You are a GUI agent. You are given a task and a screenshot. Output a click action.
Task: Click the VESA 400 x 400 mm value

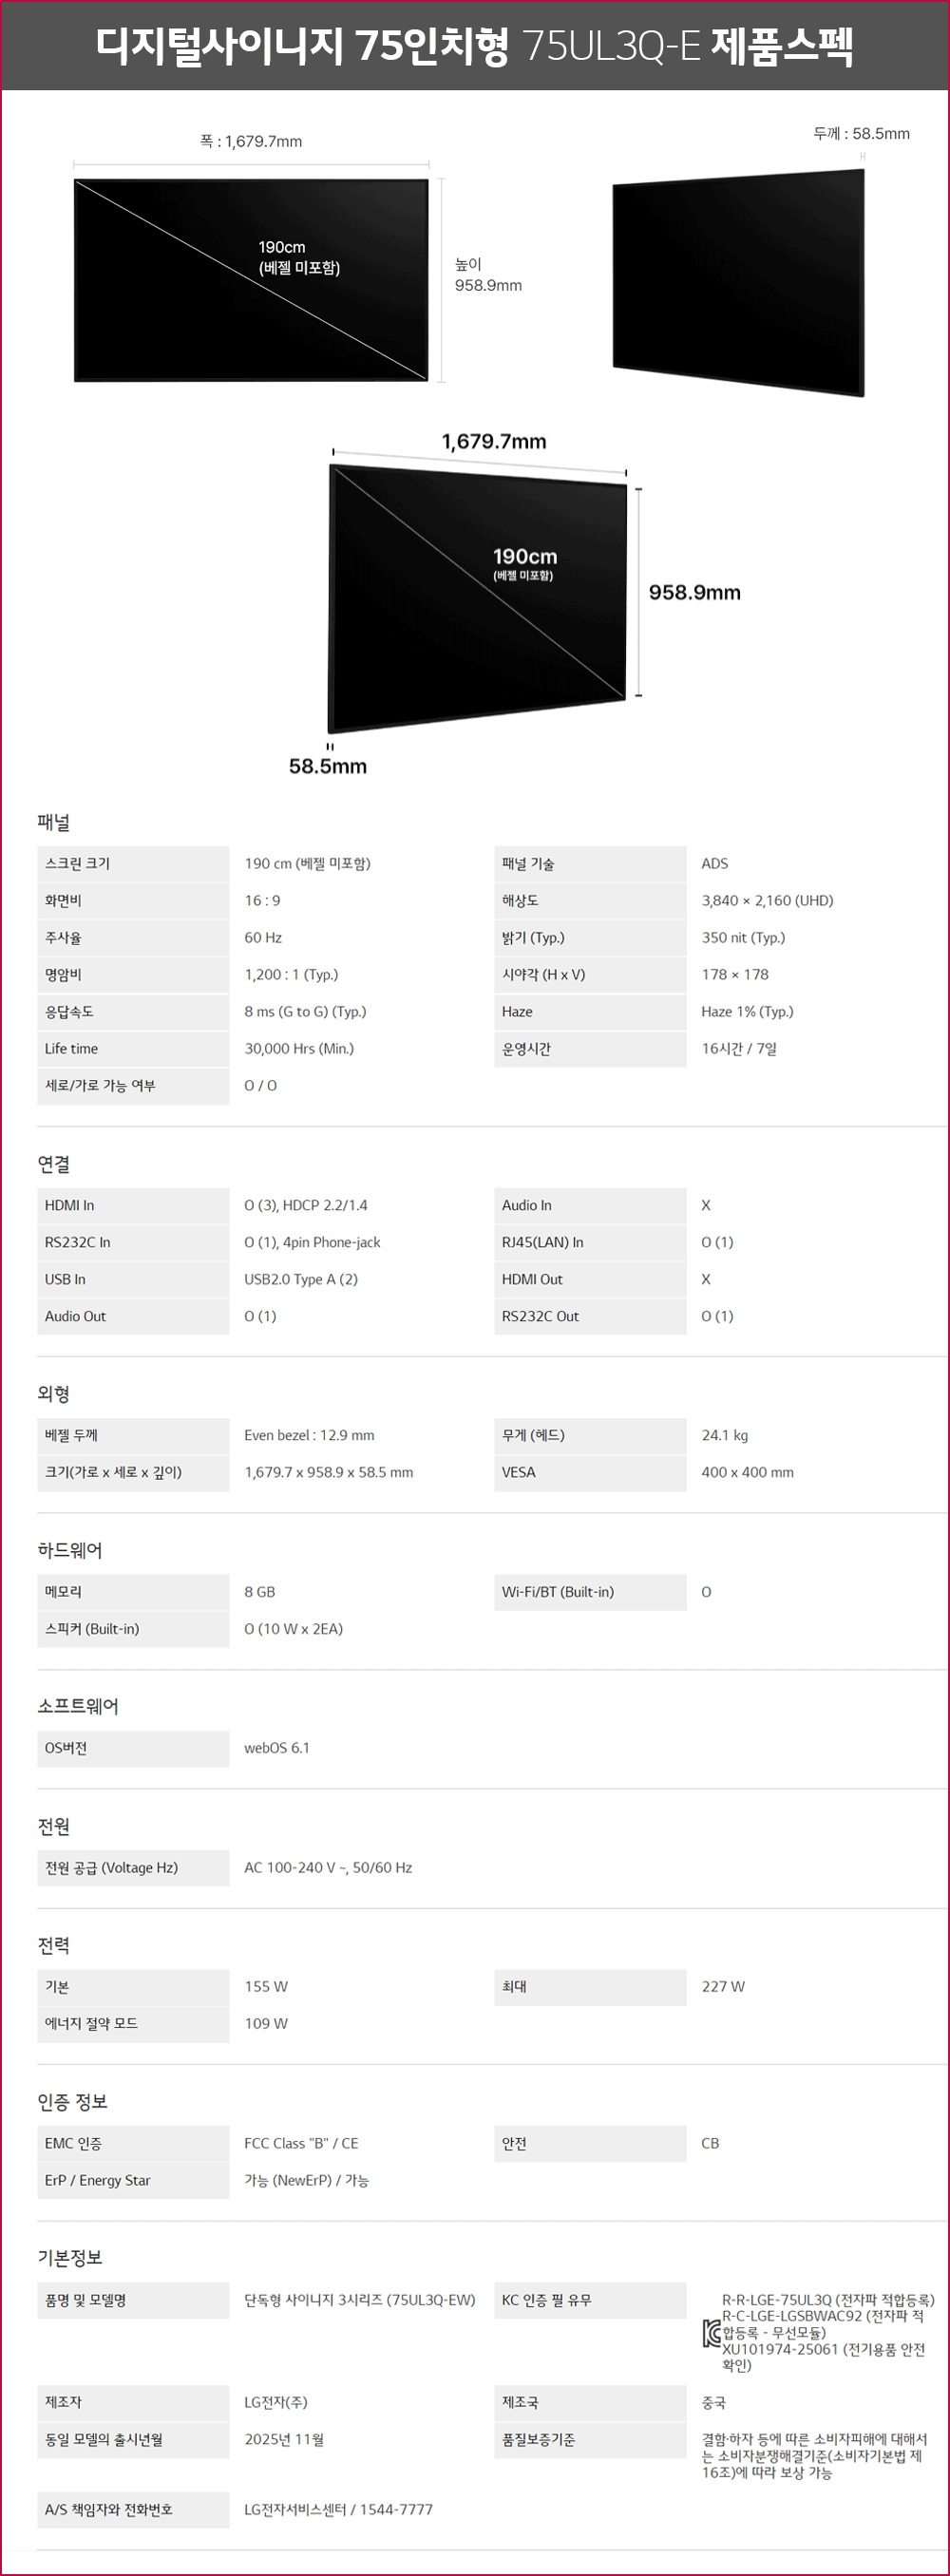(747, 1473)
